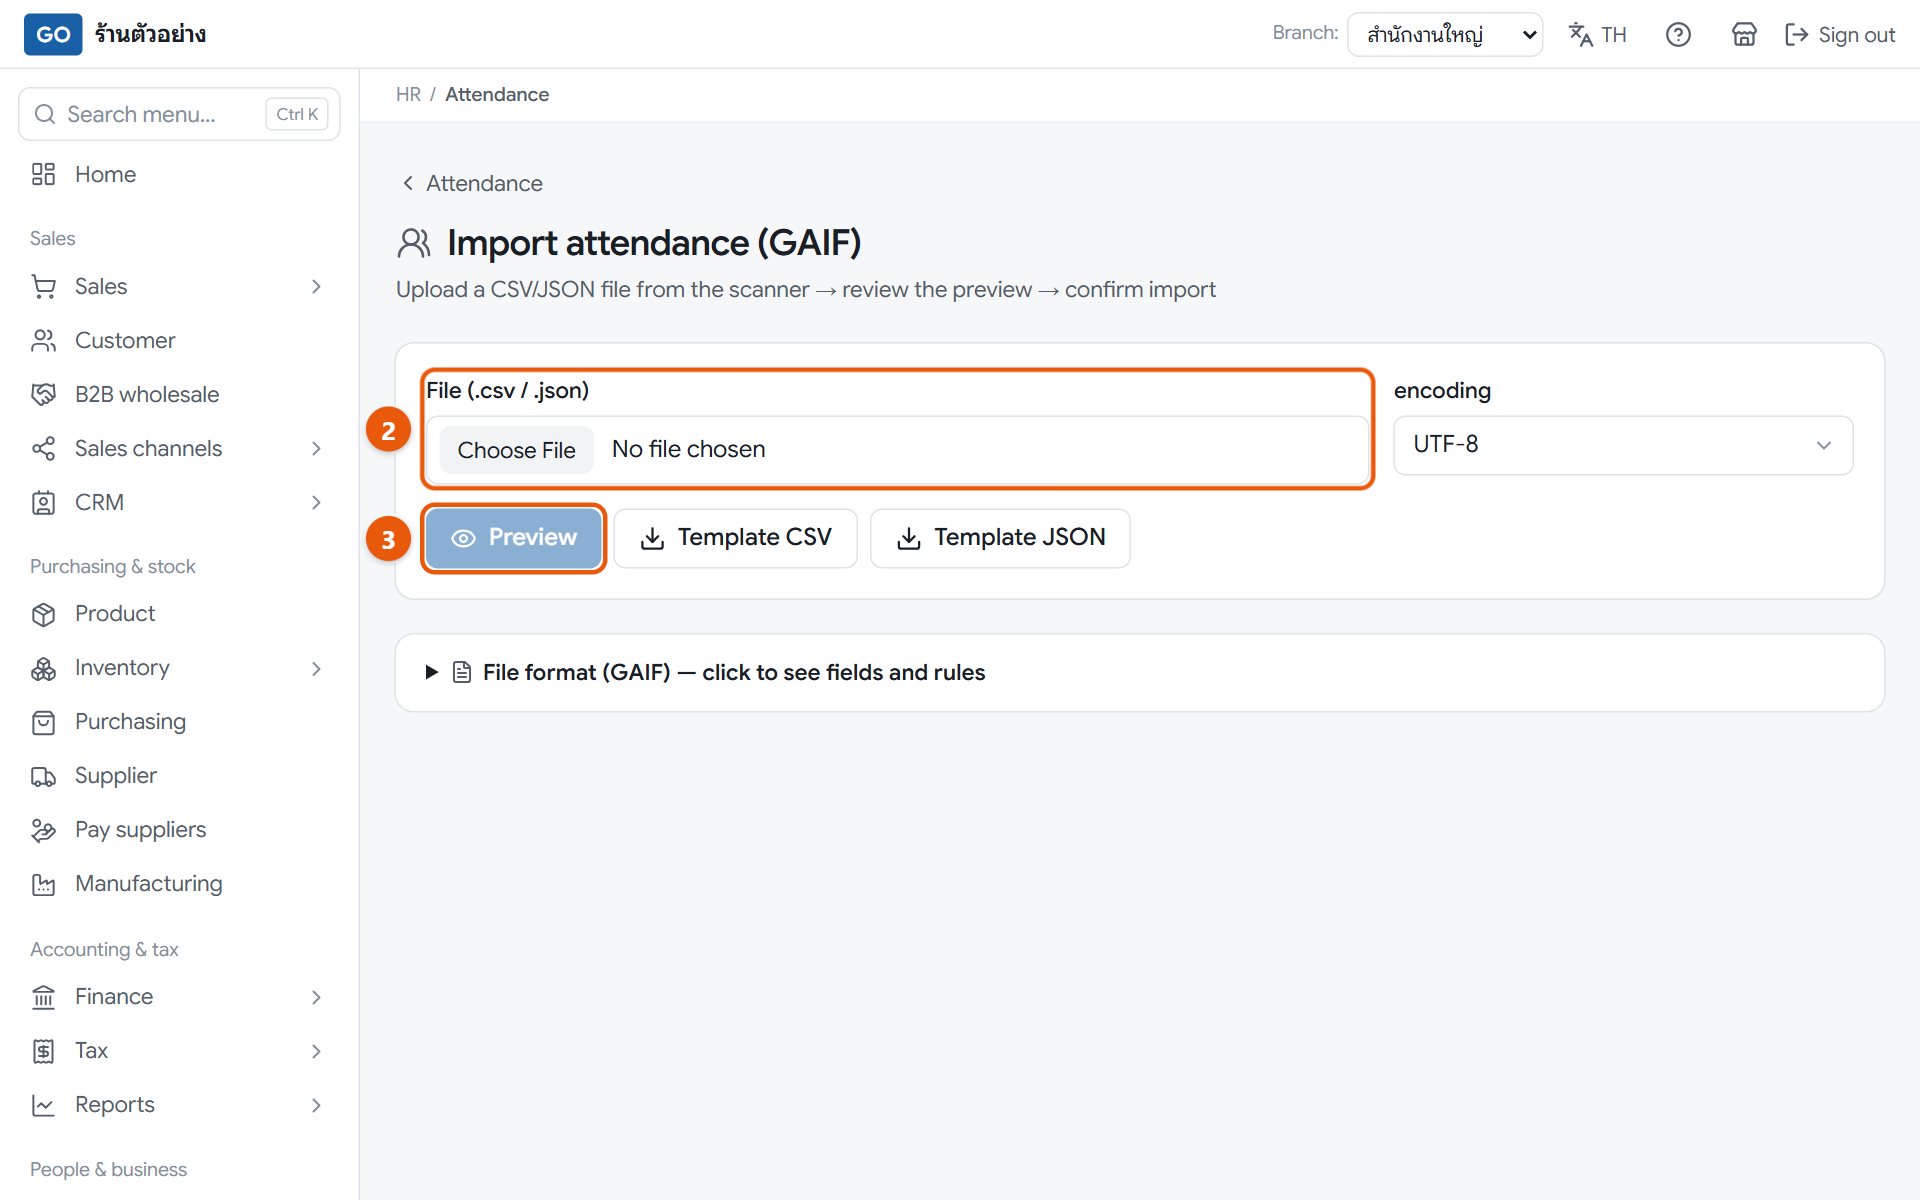The height and width of the screenshot is (1200, 1920).
Task: Click the GO logo badge
Action: [53, 34]
